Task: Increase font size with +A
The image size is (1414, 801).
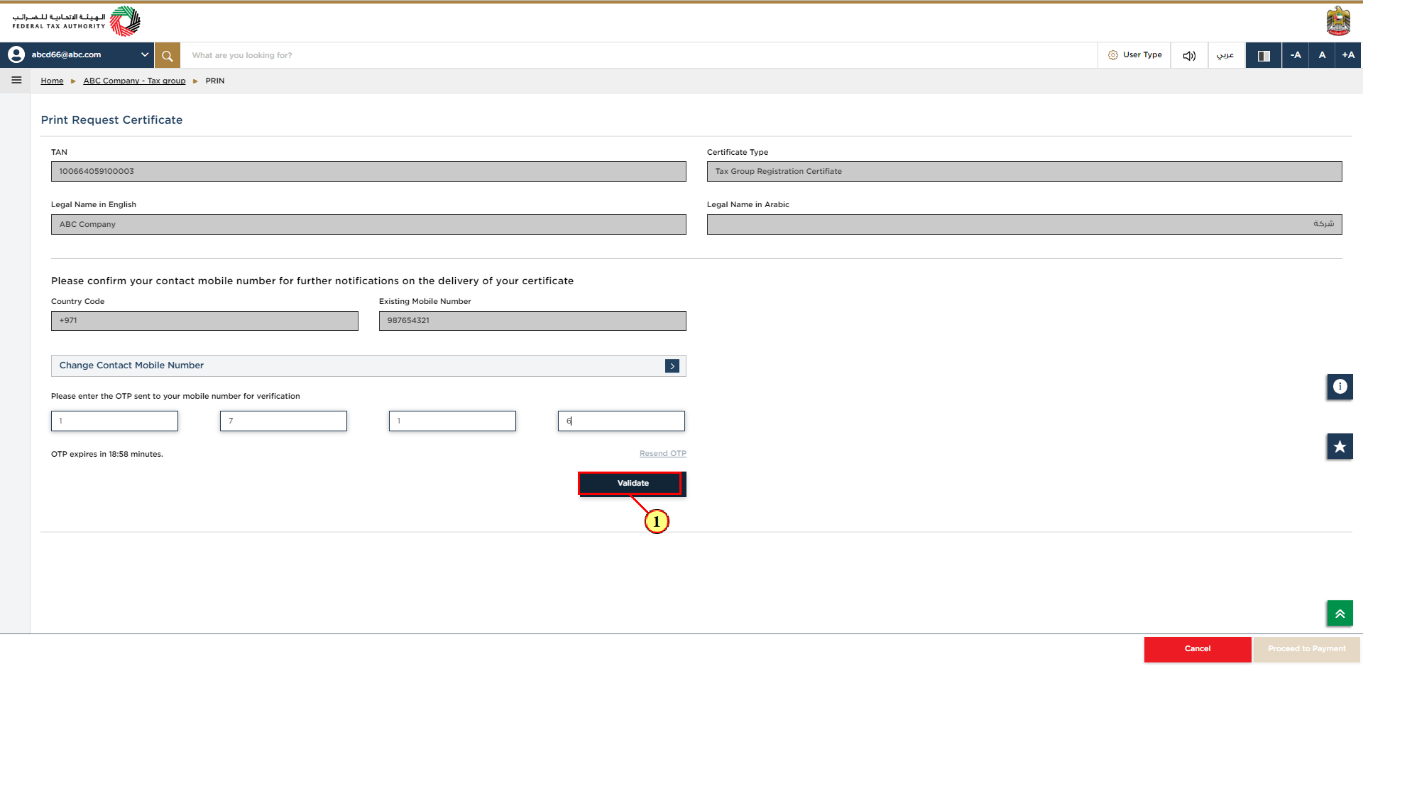Action: [x=1348, y=55]
